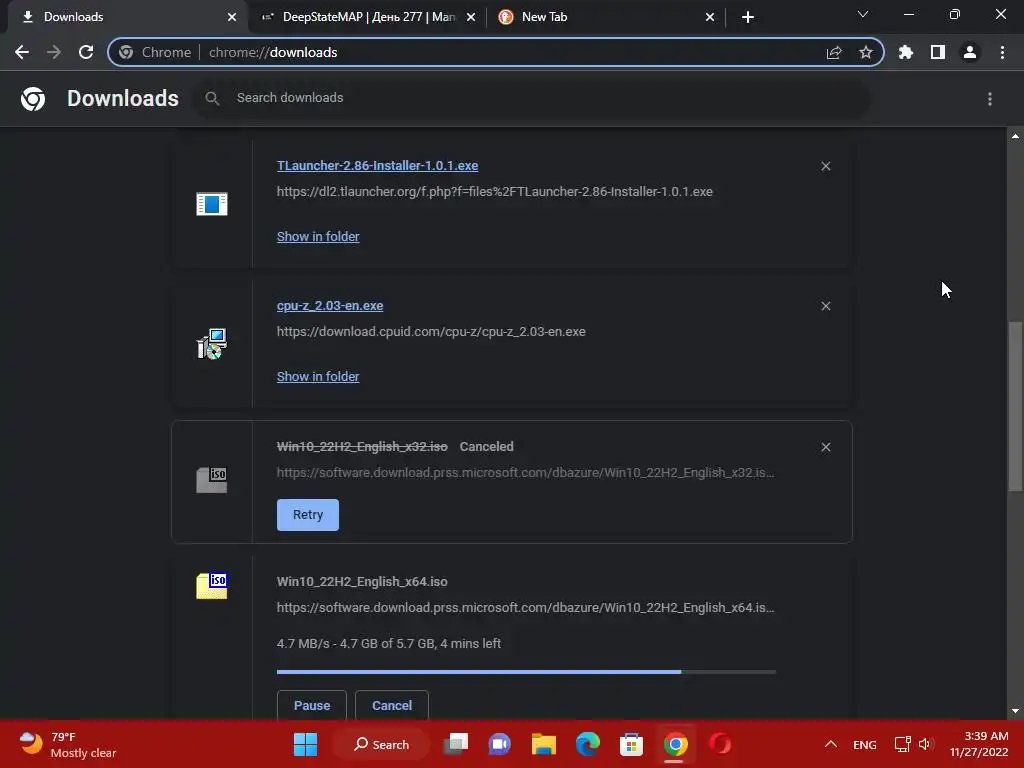Close the DeepStateMAP tab
The width and height of the screenshot is (1024, 768).
(471, 17)
